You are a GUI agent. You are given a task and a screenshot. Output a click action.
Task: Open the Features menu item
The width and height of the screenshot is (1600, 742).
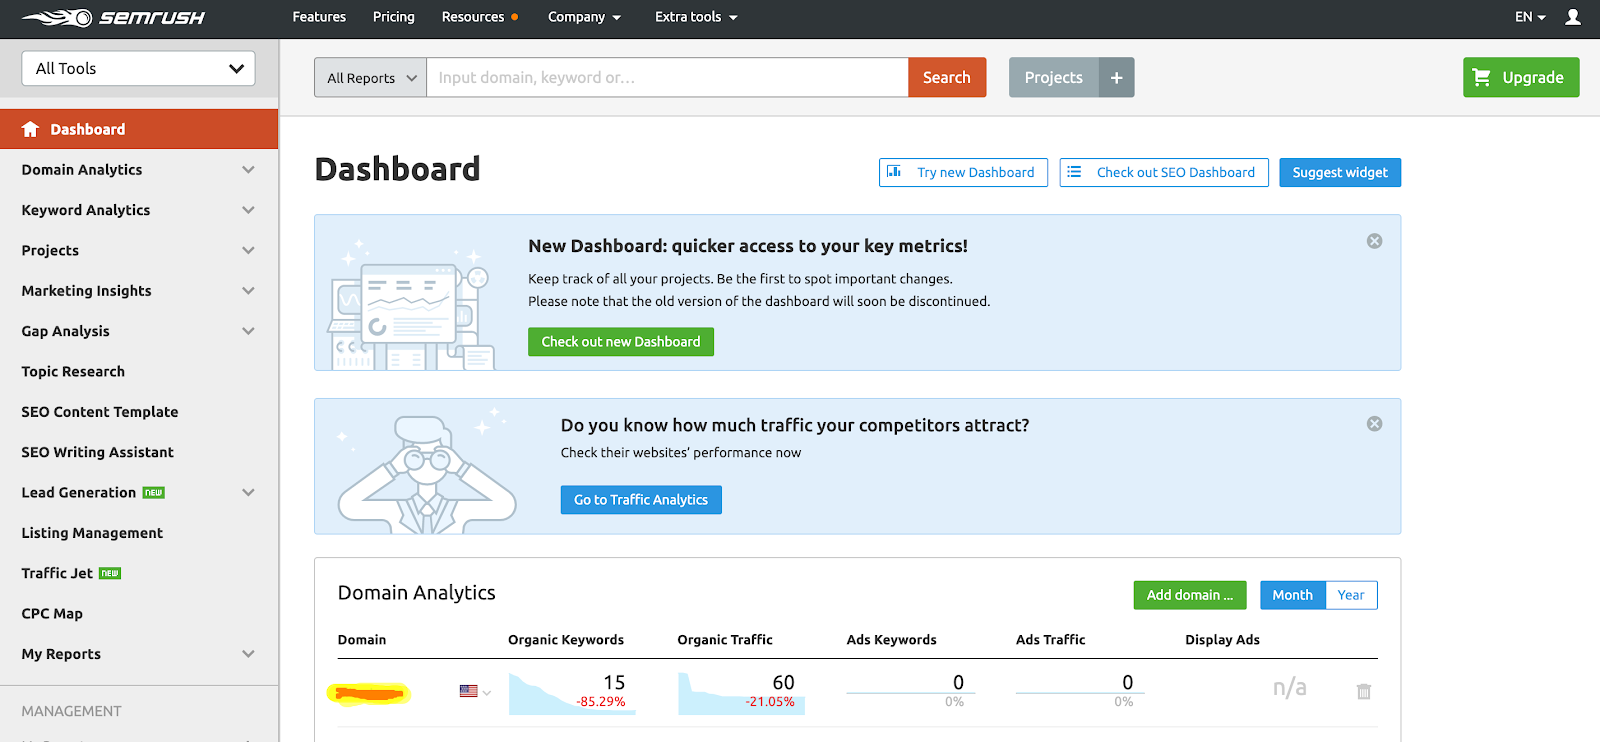[319, 17]
